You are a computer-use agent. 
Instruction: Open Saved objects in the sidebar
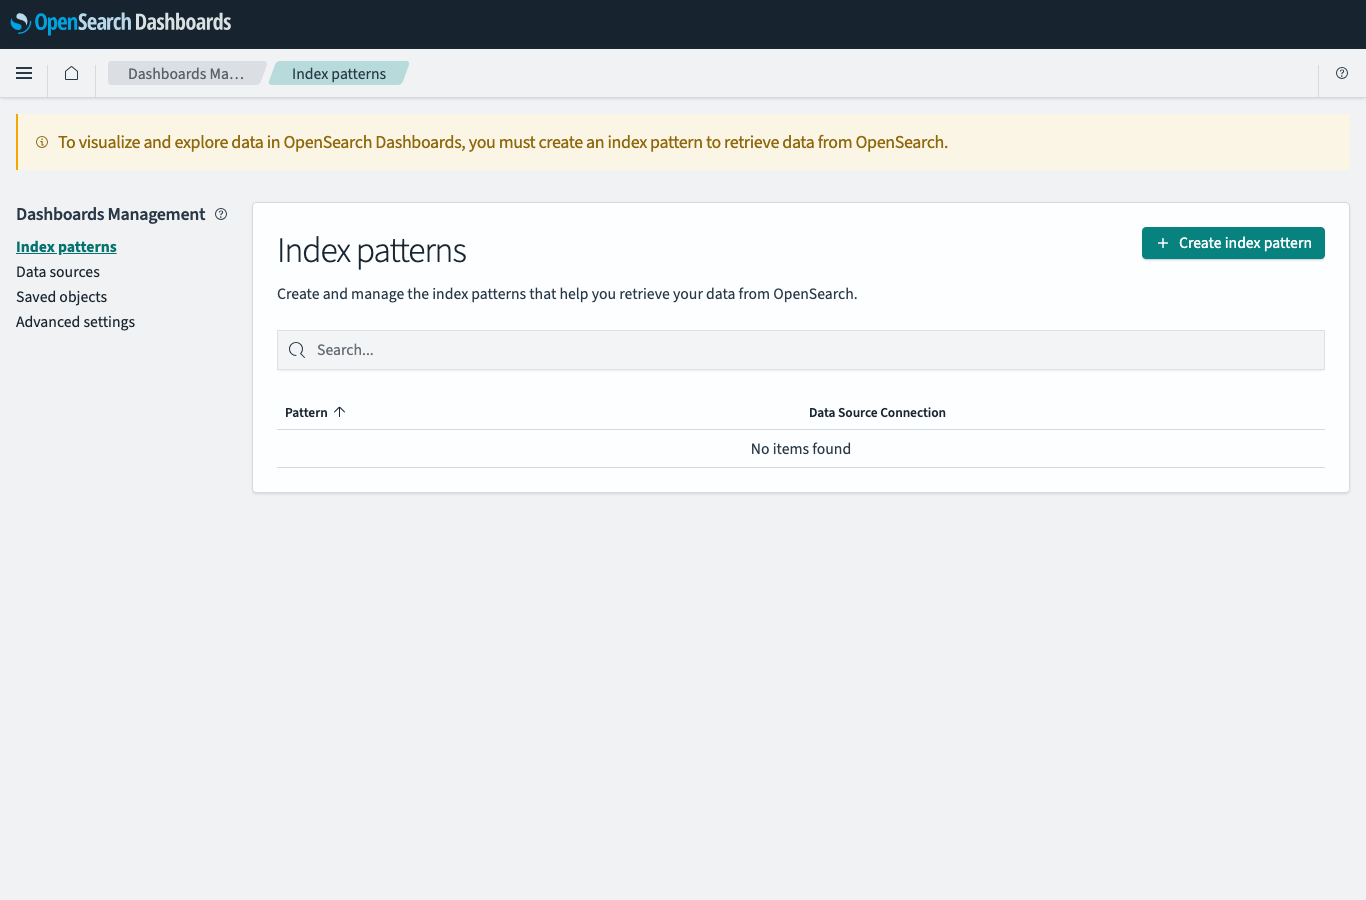[61, 297]
